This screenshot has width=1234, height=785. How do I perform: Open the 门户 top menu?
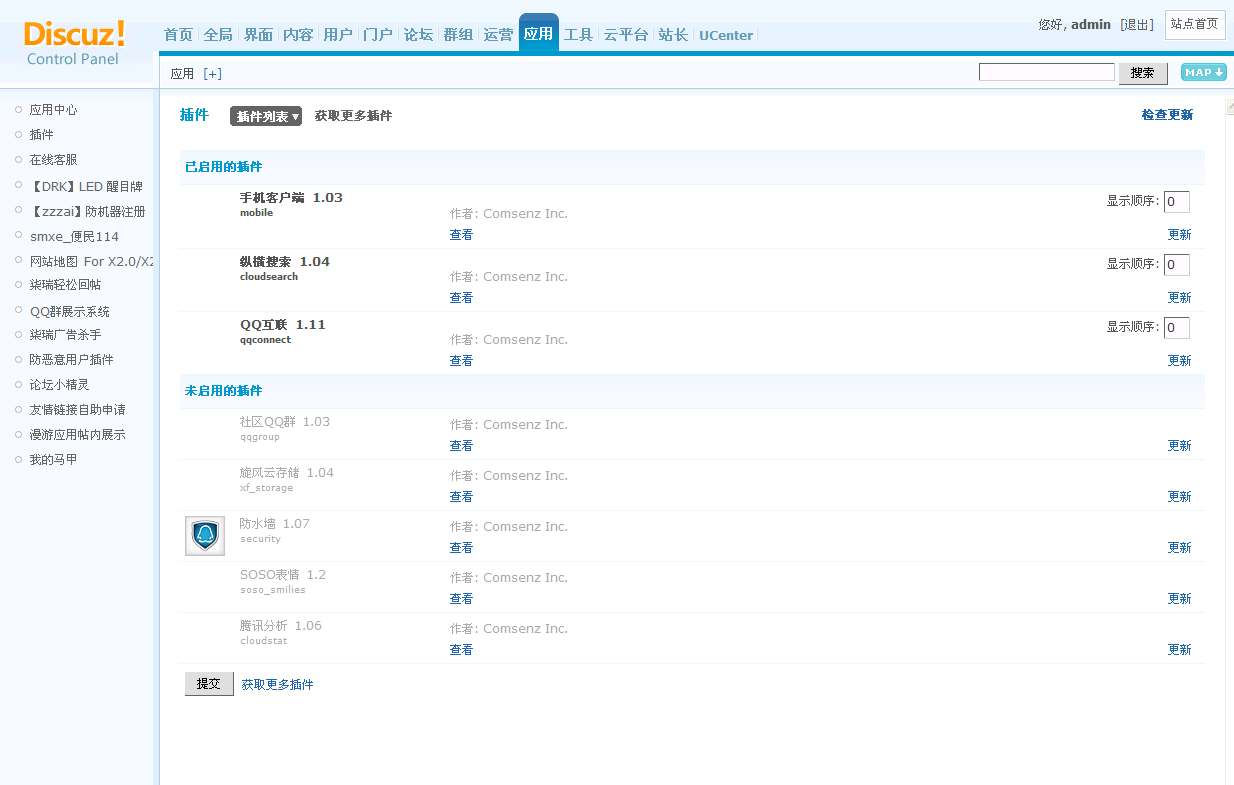(378, 35)
